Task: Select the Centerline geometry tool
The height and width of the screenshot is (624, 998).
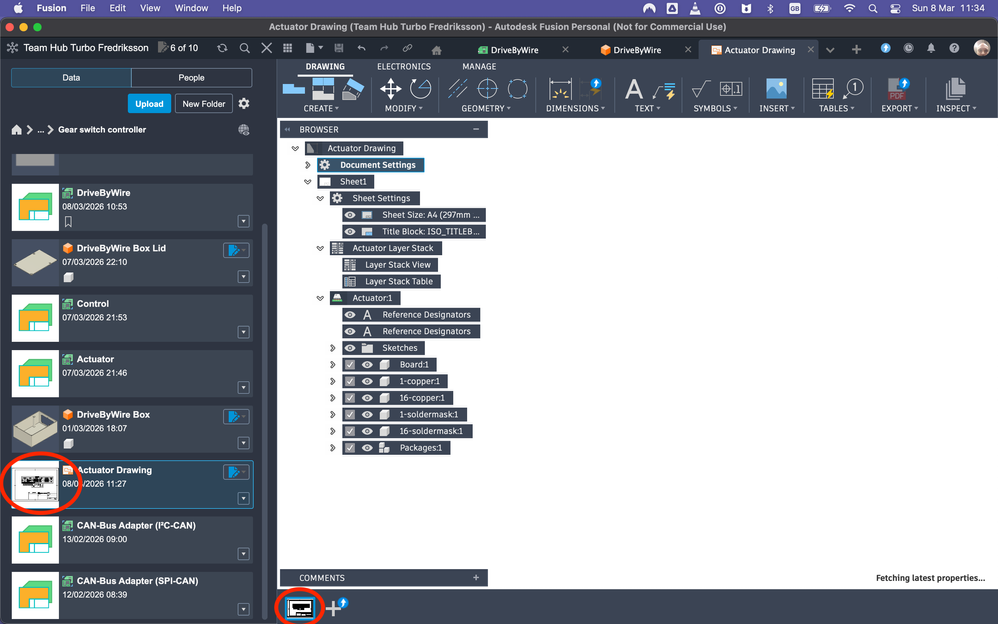Action: pyautogui.click(x=458, y=89)
